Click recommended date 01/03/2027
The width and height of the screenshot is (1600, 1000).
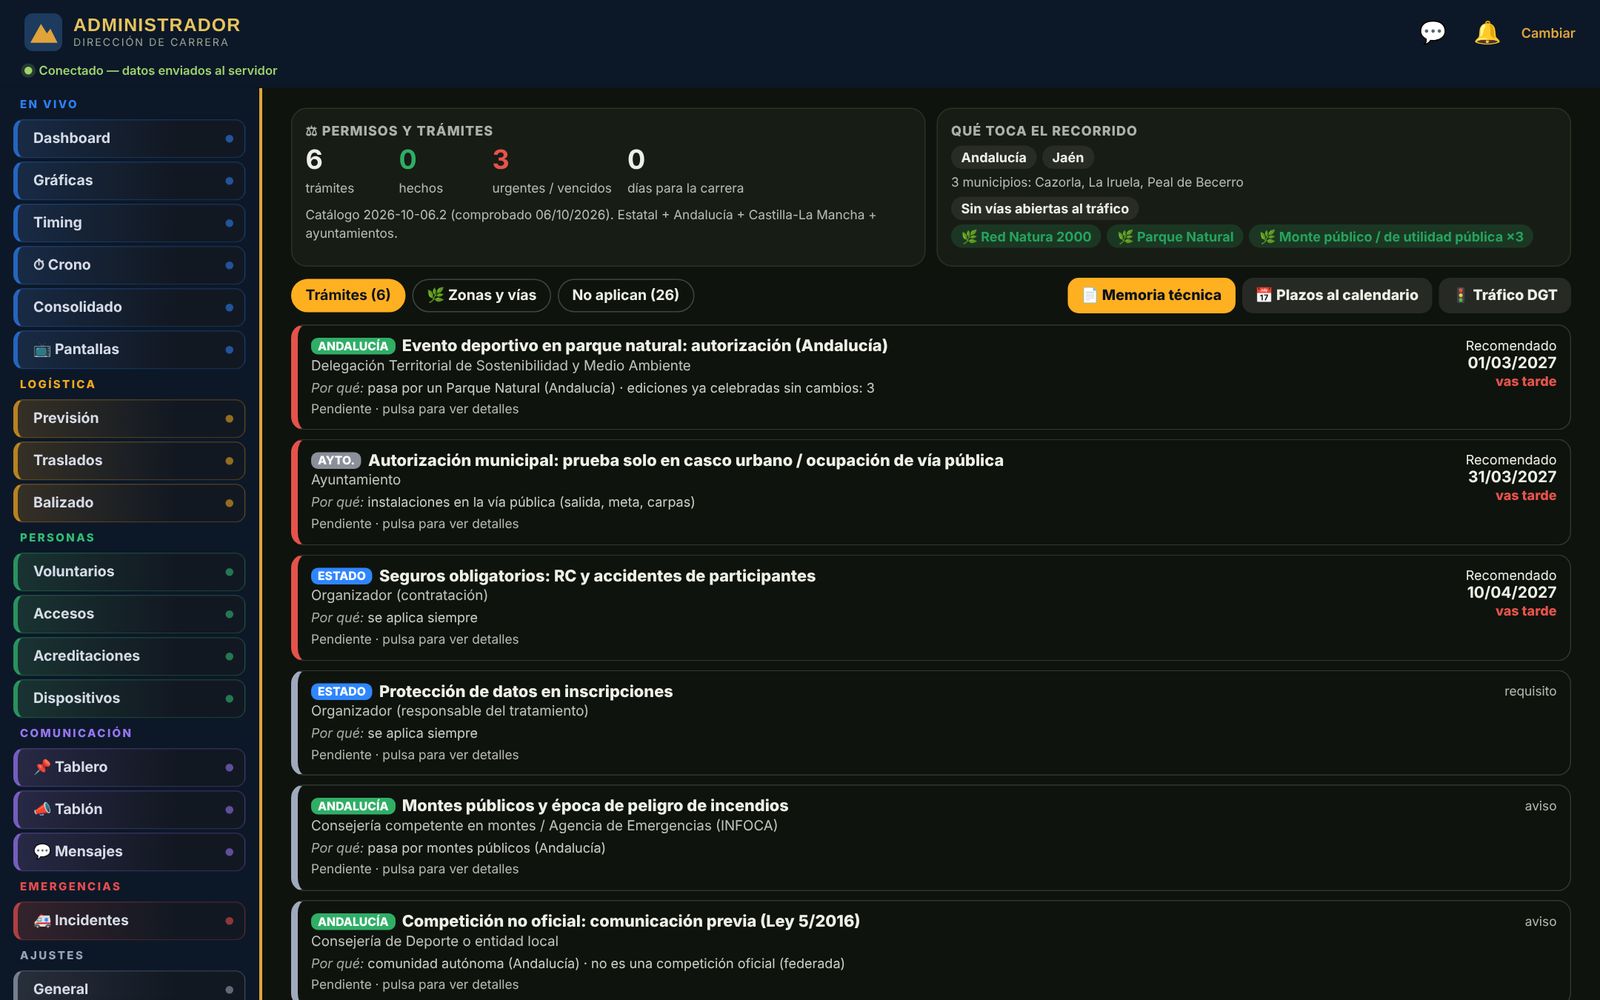1511,363
